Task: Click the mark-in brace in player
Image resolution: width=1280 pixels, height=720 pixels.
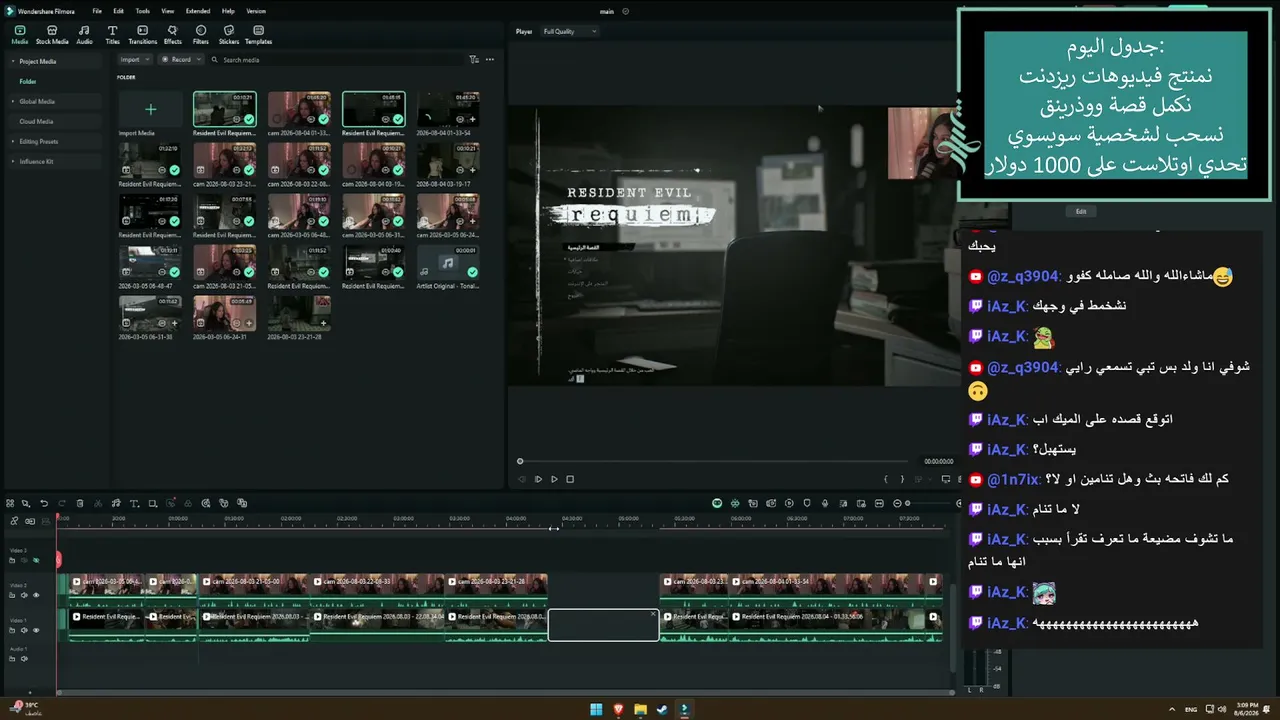Action: coord(886,479)
